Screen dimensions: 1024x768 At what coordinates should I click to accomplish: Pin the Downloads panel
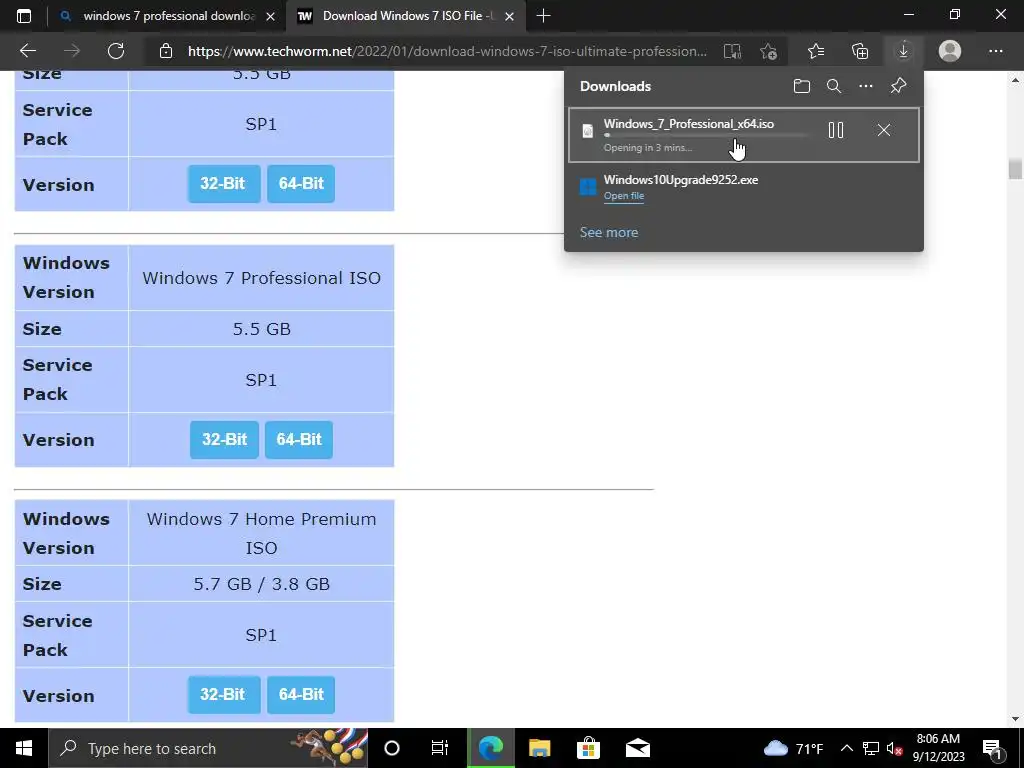tap(899, 86)
